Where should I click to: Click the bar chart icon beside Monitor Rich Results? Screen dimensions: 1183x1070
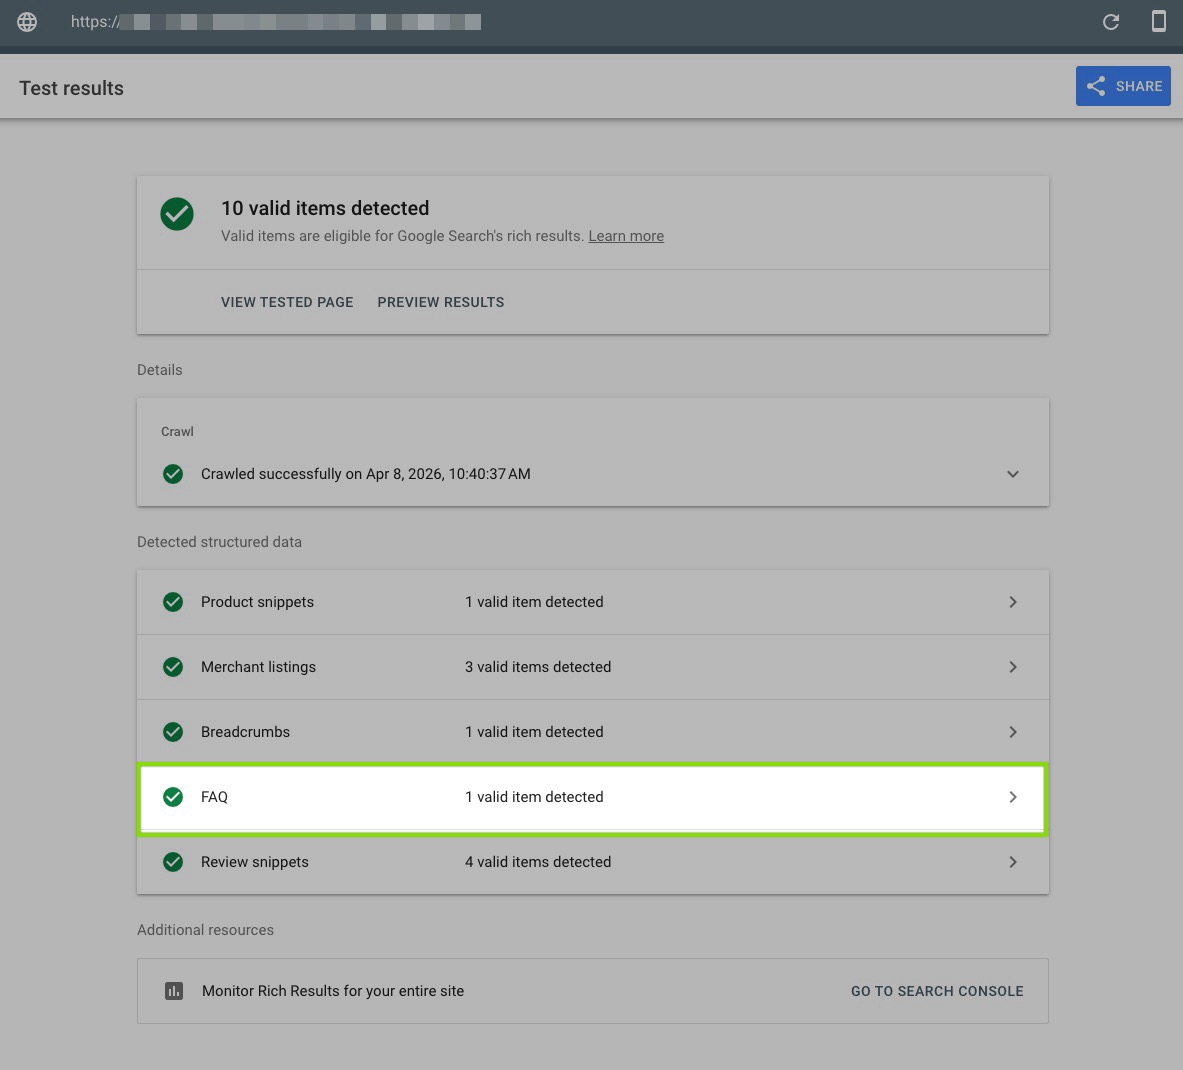pyautogui.click(x=174, y=991)
